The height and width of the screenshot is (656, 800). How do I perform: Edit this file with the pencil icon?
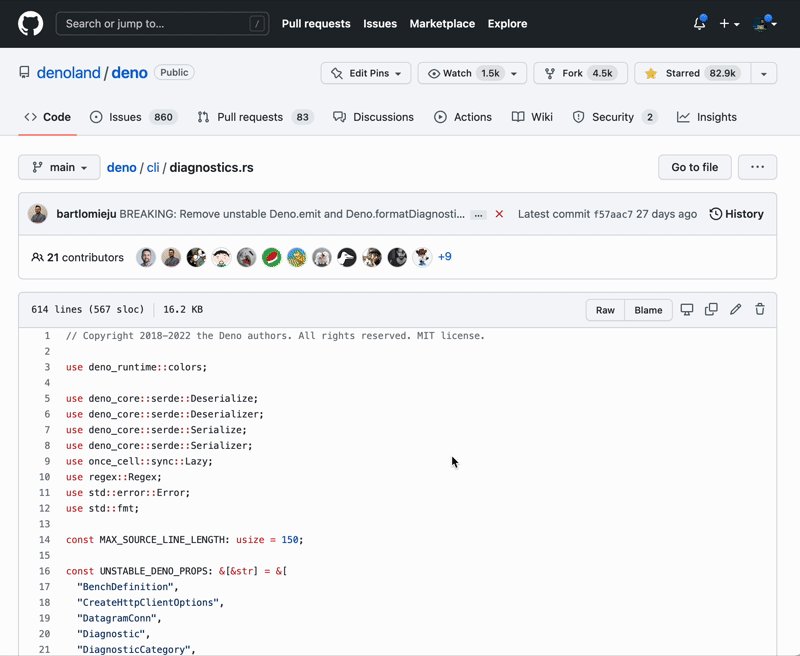(735, 309)
